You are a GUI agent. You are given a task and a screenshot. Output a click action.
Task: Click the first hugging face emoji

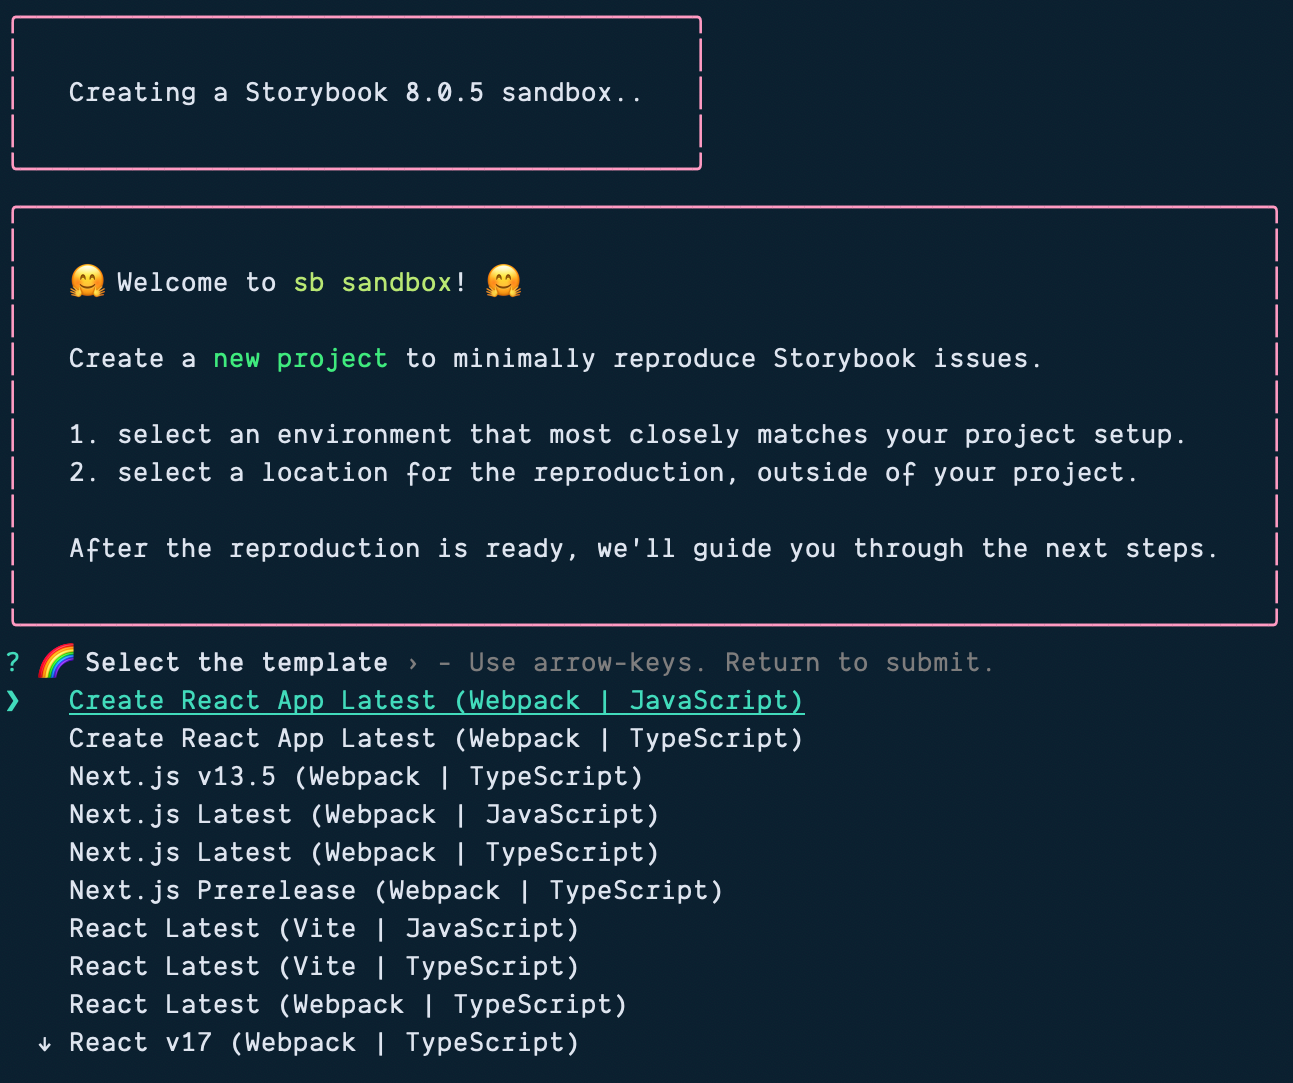tap(87, 281)
